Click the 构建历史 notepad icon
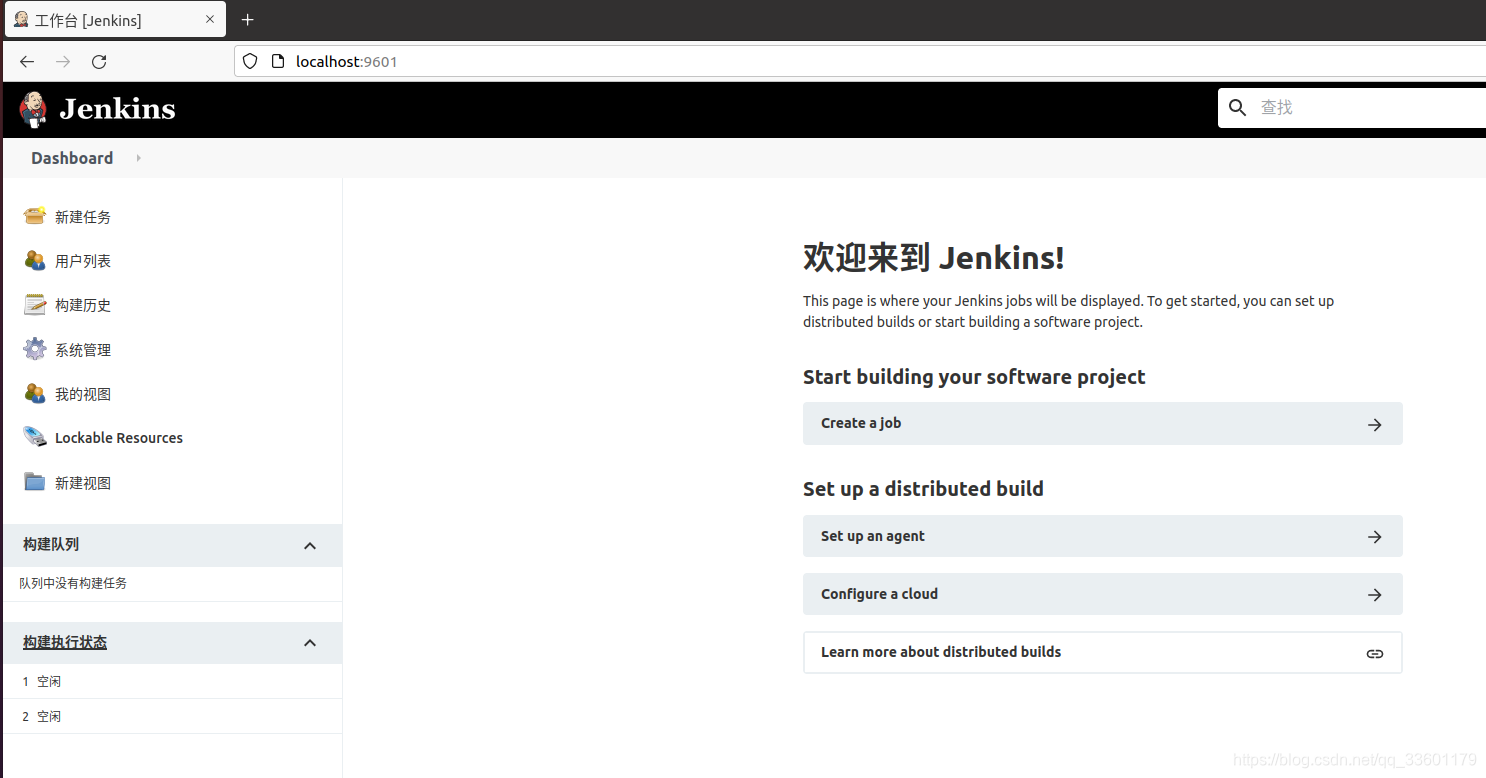1486x778 pixels. [x=35, y=304]
